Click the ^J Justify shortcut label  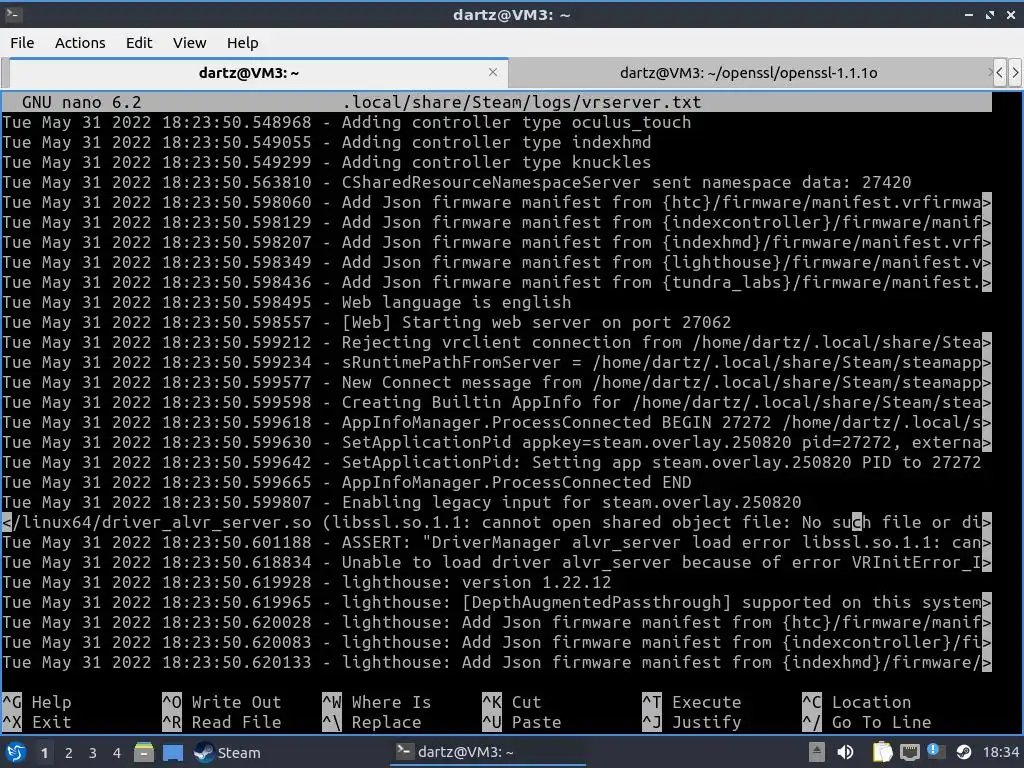pos(692,722)
